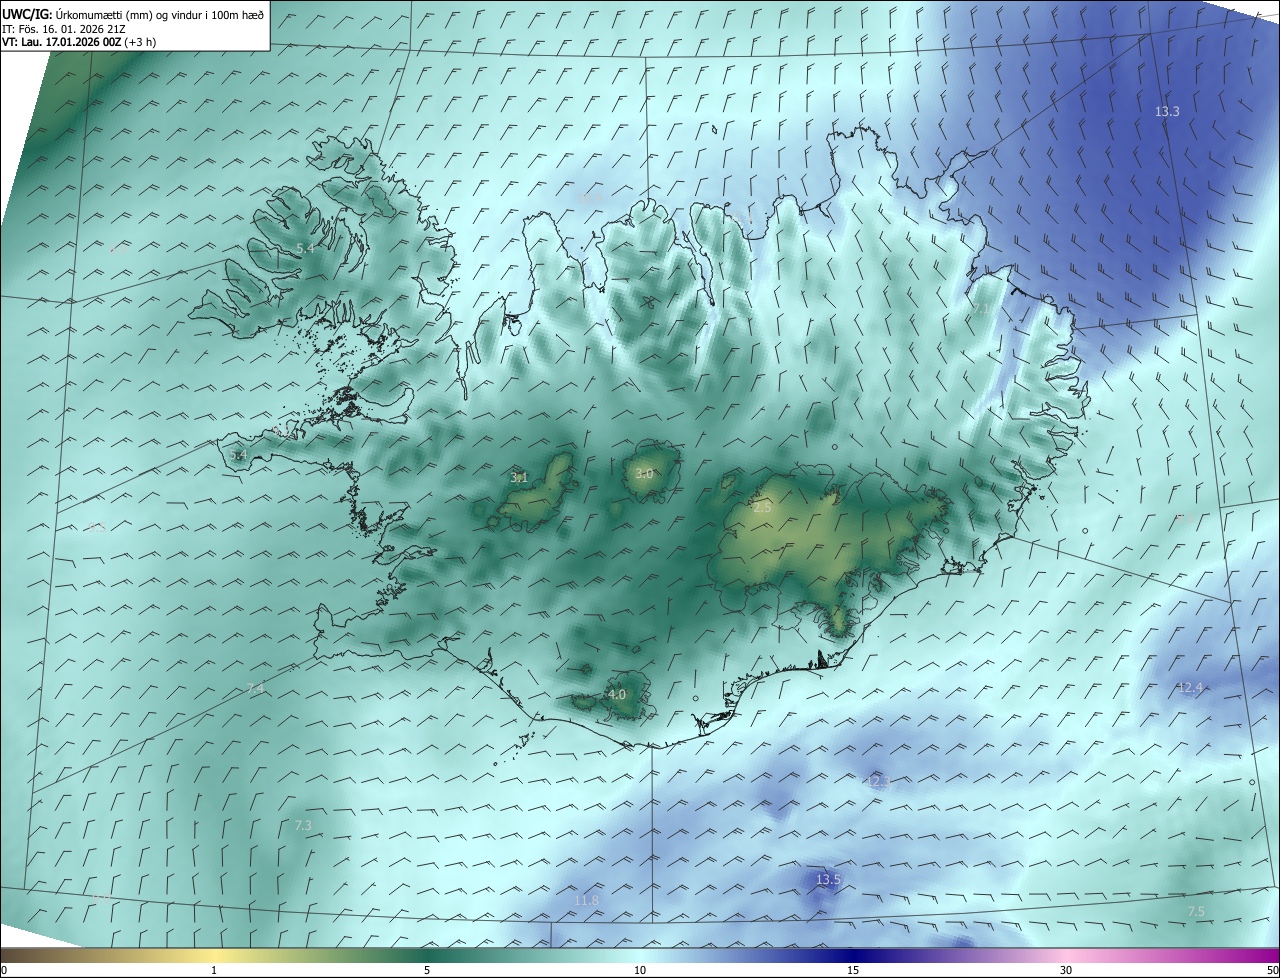Viewport: 1280px width, 978px height.
Task: Click the 1 tick on the color scale
Action: (214, 970)
